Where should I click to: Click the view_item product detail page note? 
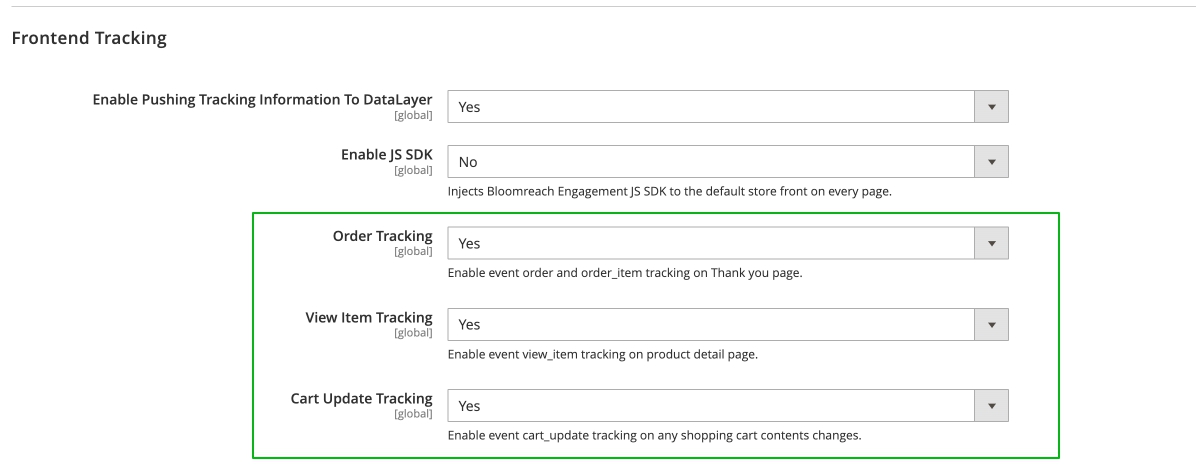[602, 354]
